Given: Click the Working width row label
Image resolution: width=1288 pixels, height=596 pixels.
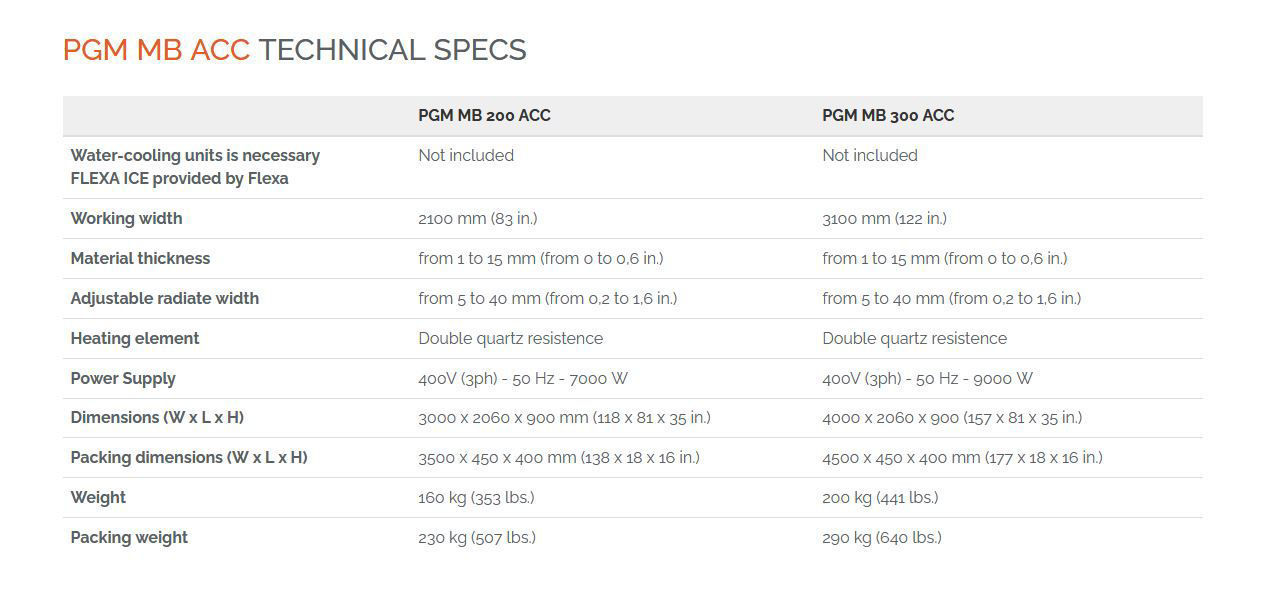Looking at the screenshot, I should [x=126, y=218].
